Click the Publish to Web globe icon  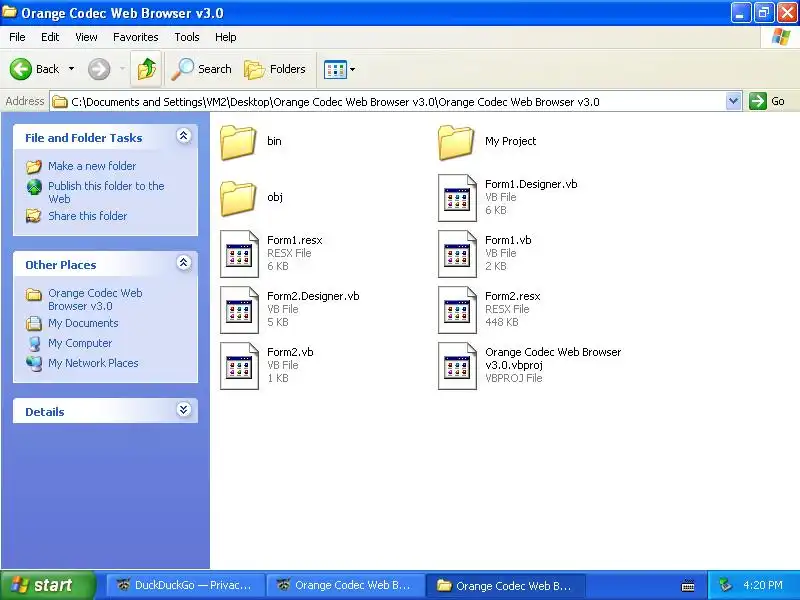coord(34,187)
